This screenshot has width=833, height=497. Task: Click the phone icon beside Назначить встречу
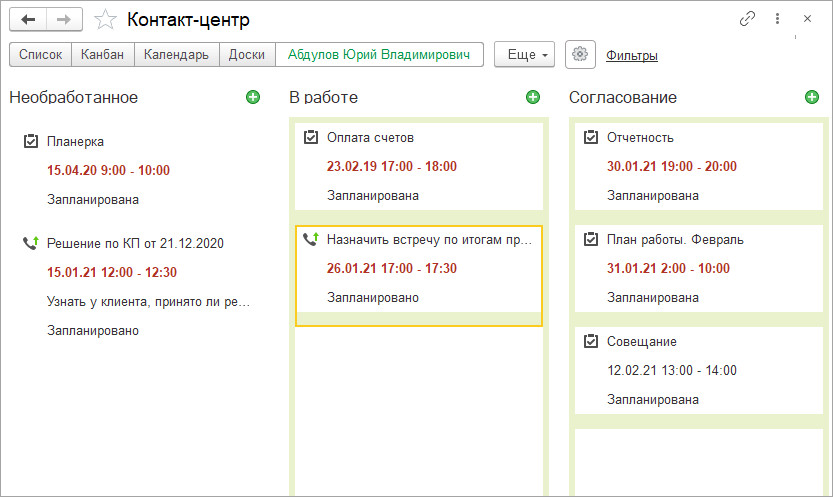(x=311, y=239)
